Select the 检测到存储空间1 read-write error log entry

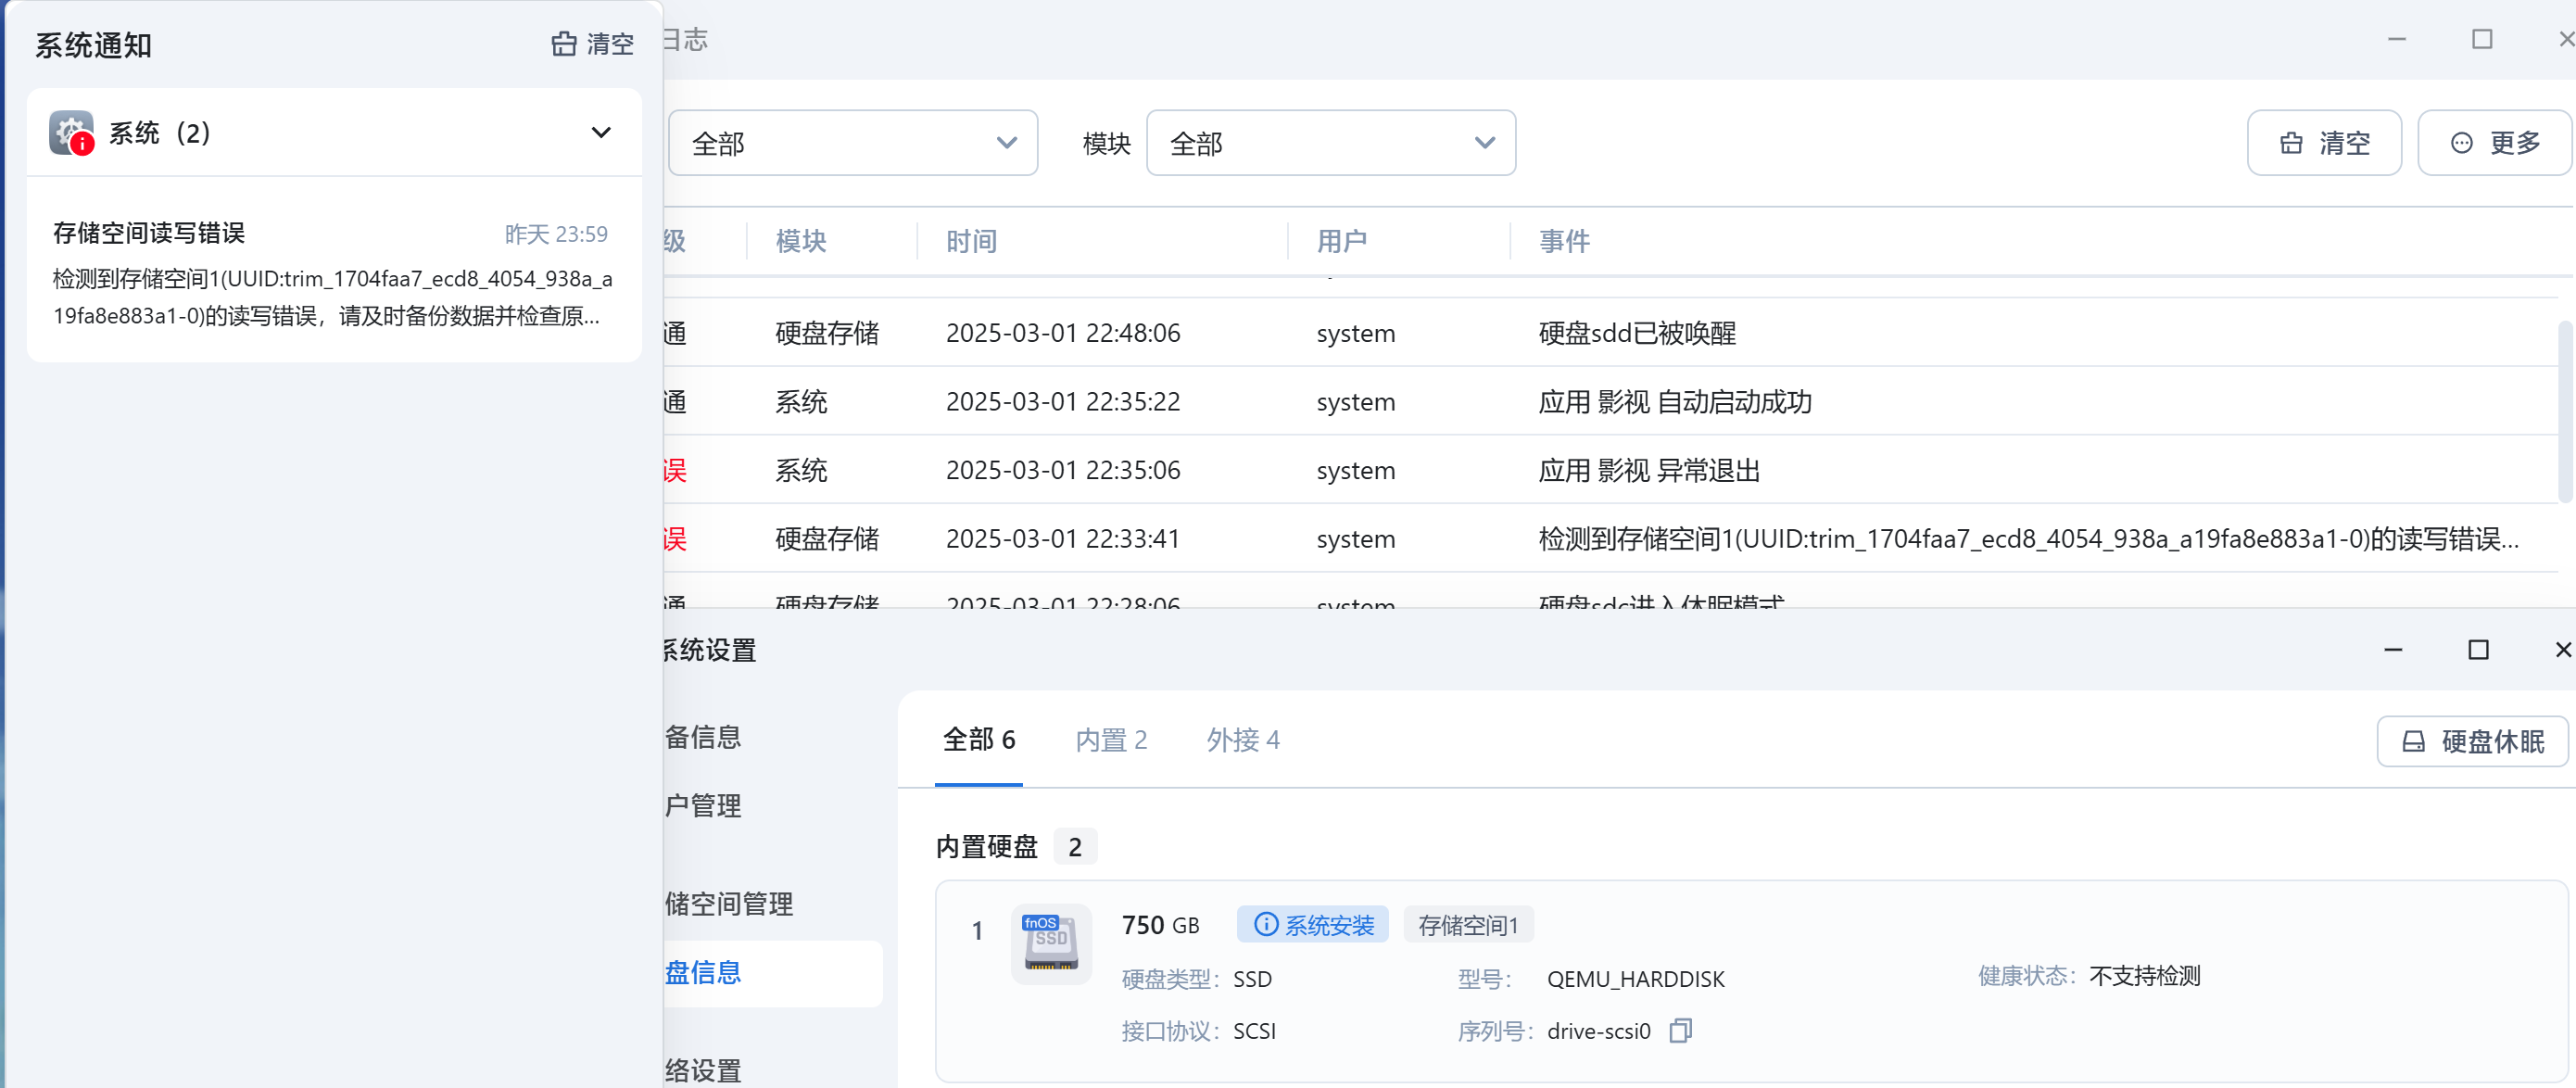coord(1610,539)
